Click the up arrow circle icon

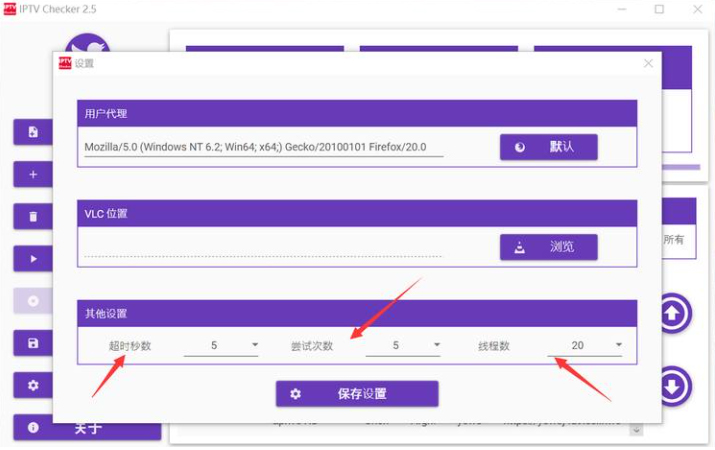pos(674,313)
